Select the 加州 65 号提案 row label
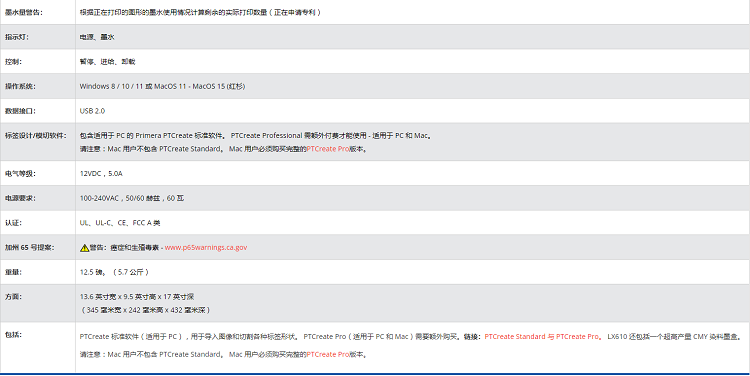This screenshot has height=376, width=750. tap(30, 247)
